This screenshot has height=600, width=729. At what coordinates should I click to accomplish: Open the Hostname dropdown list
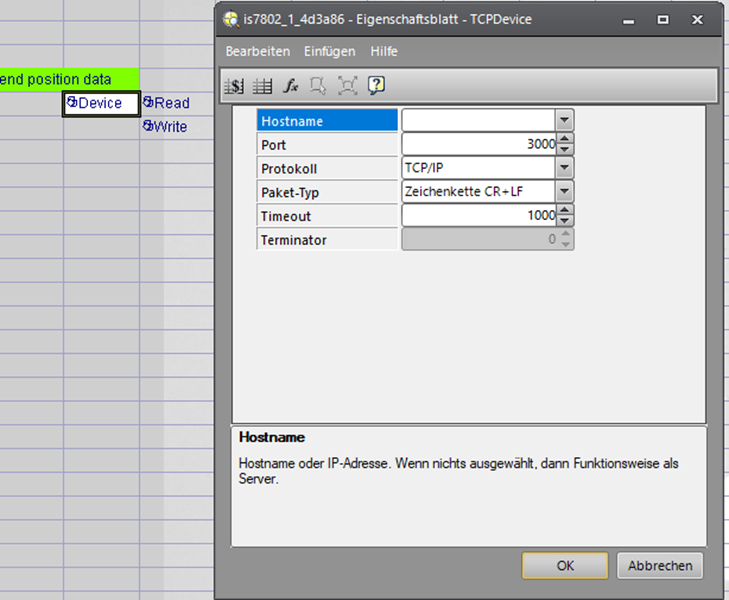(x=565, y=121)
